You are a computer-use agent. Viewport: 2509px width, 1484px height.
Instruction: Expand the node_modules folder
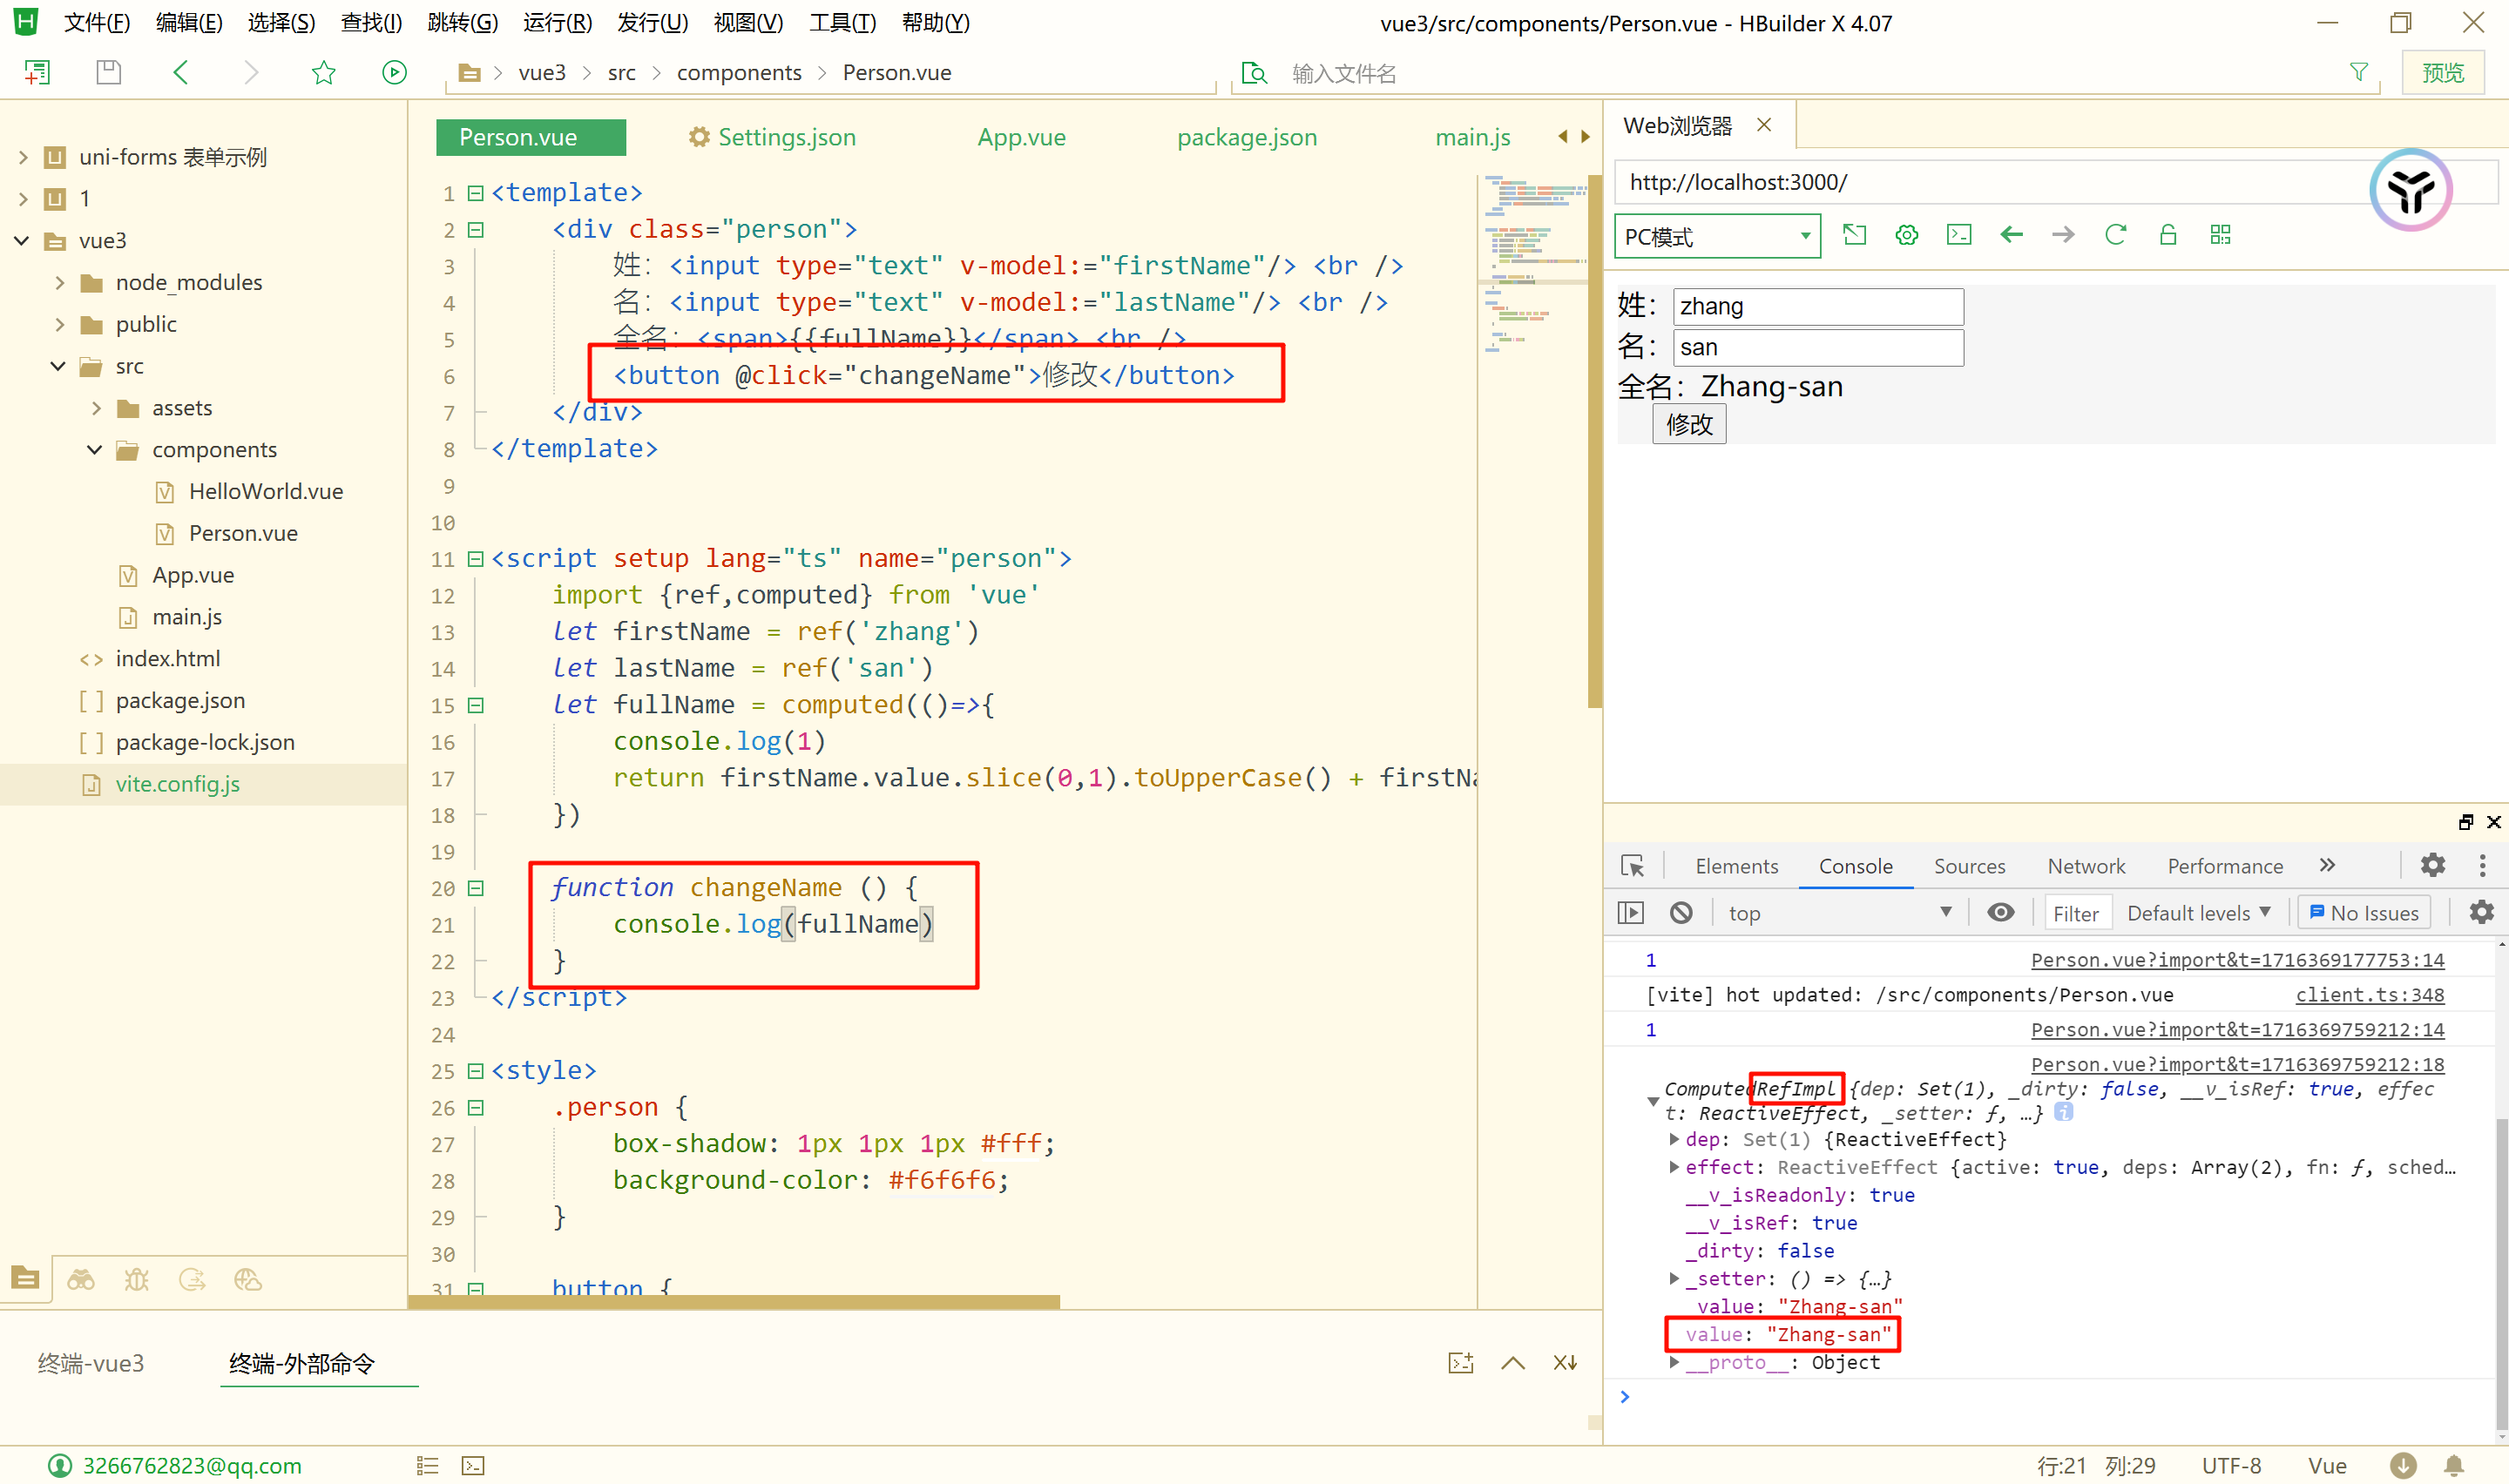pyautogui.click(x=60, y=283)
